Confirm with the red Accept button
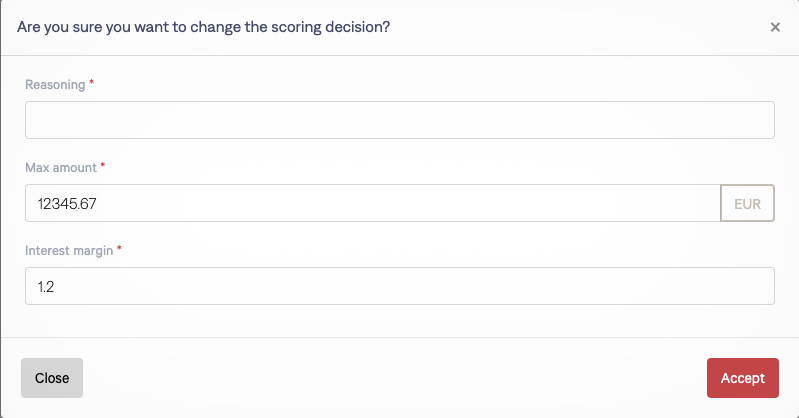 (x=741, y=378)
